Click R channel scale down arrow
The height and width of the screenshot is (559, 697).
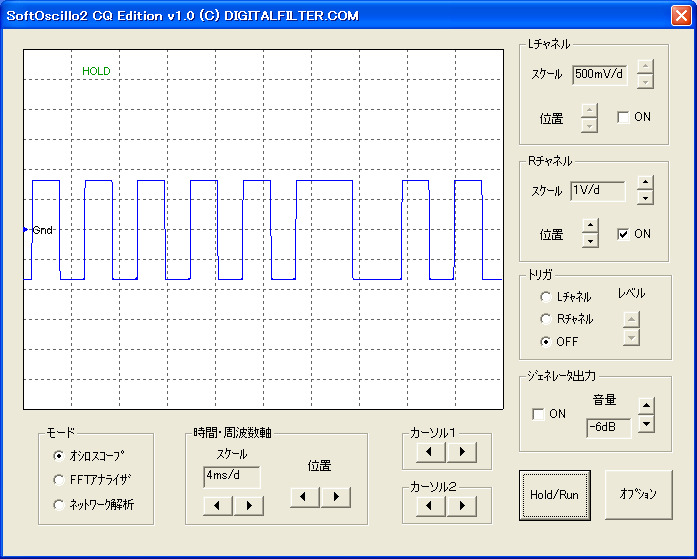(645, 198)
